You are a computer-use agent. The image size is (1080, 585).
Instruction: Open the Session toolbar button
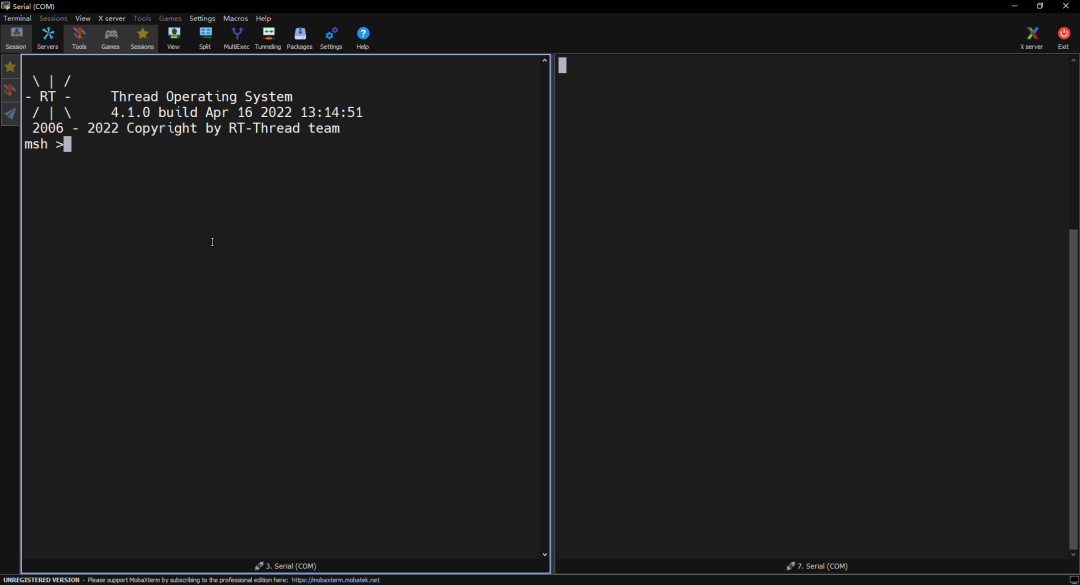[x=16, y=39]
